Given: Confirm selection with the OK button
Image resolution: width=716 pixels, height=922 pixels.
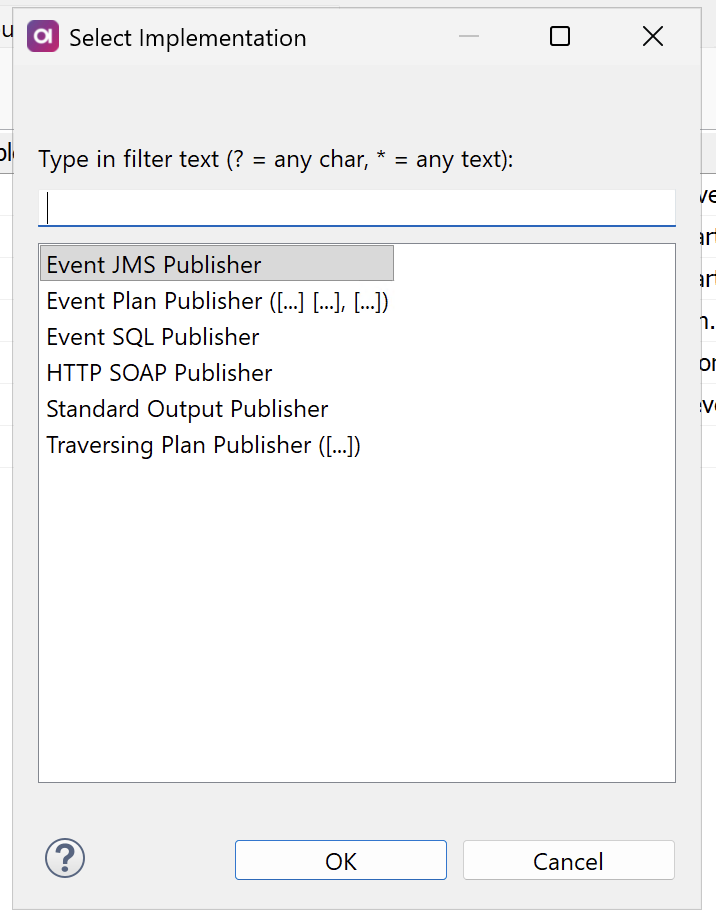Looking at the screenshot, I should (340, 860).
